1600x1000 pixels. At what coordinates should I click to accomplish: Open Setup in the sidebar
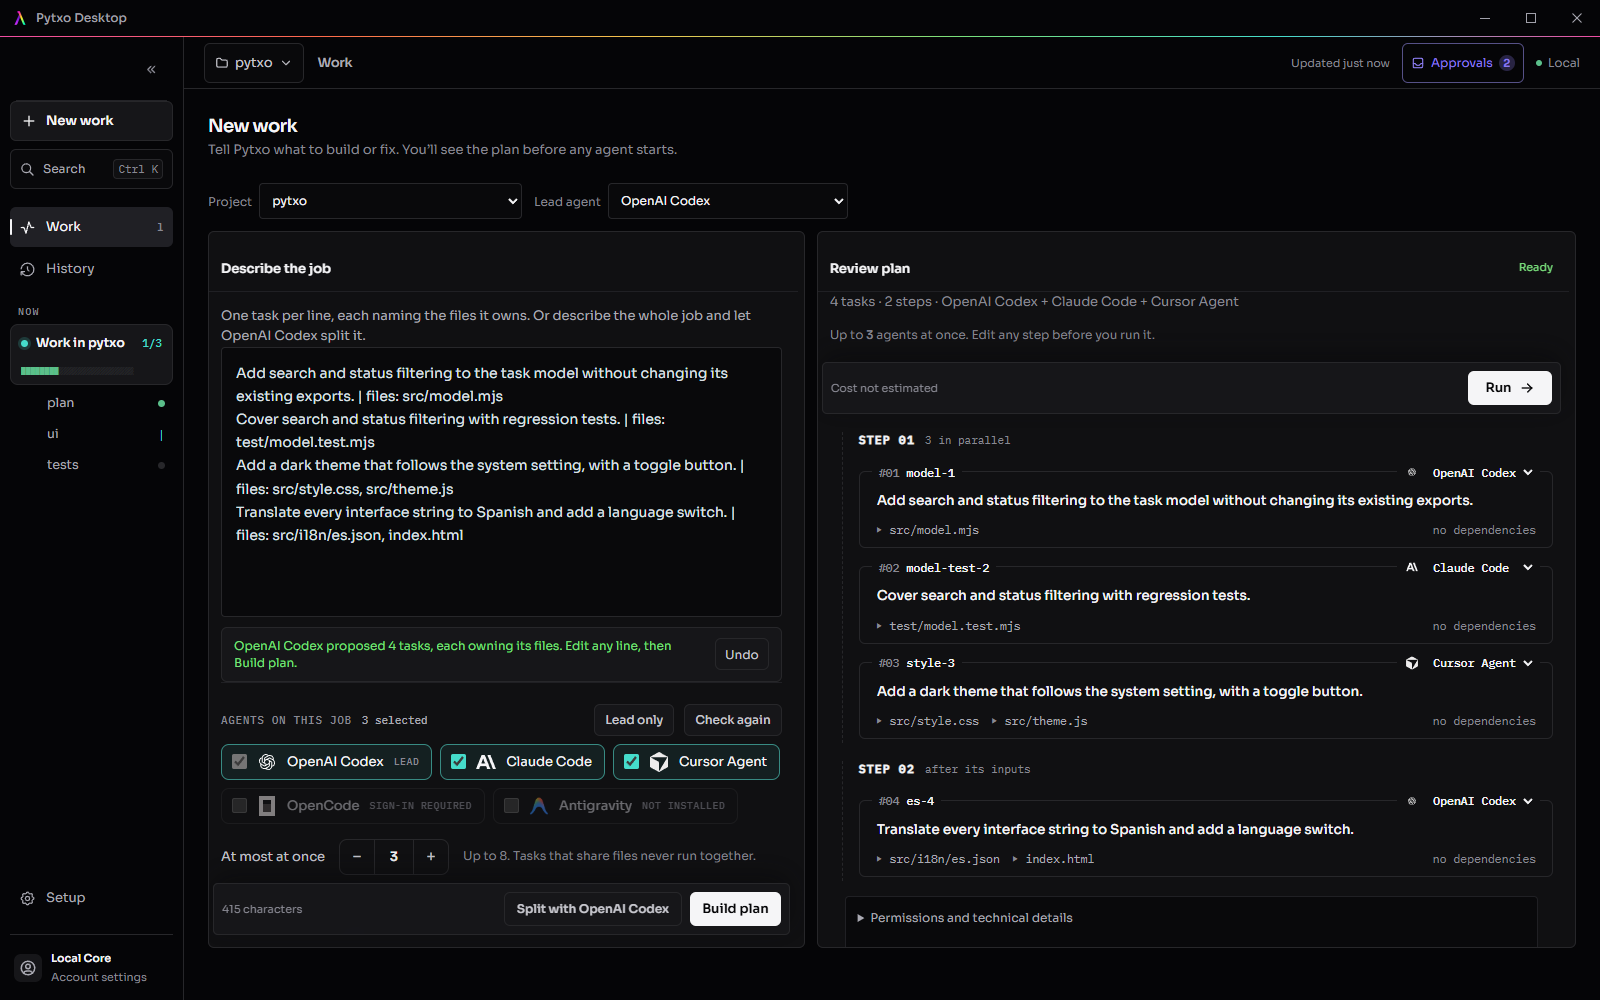click(x=91, y=898)
